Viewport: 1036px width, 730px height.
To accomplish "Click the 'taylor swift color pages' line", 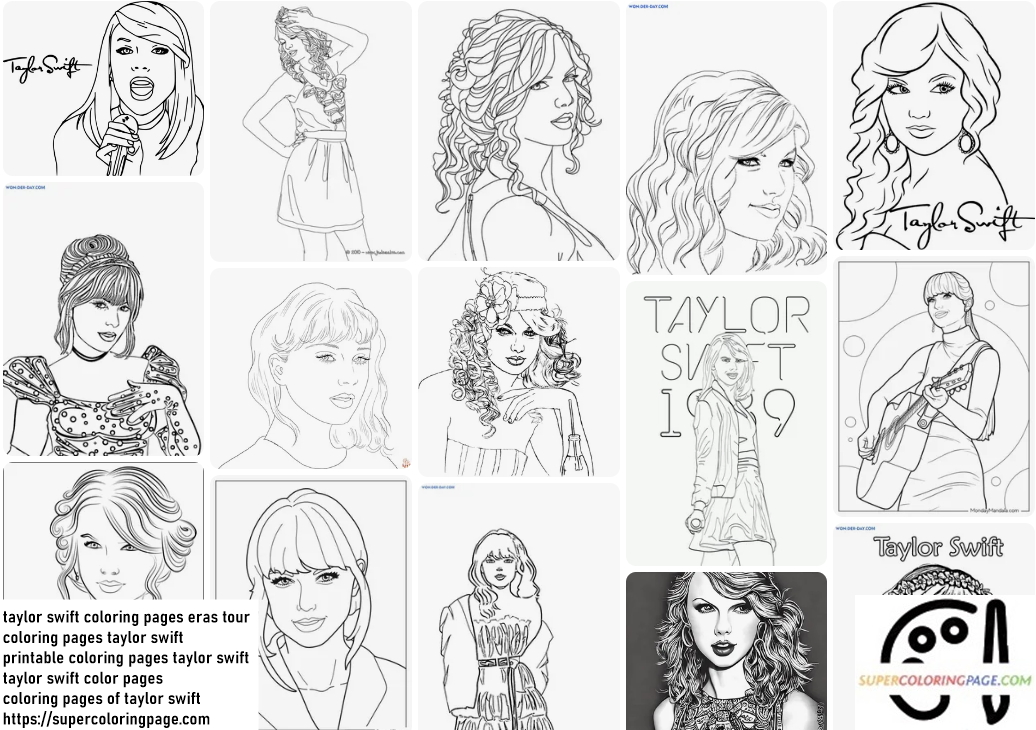I will coord(83,678).
